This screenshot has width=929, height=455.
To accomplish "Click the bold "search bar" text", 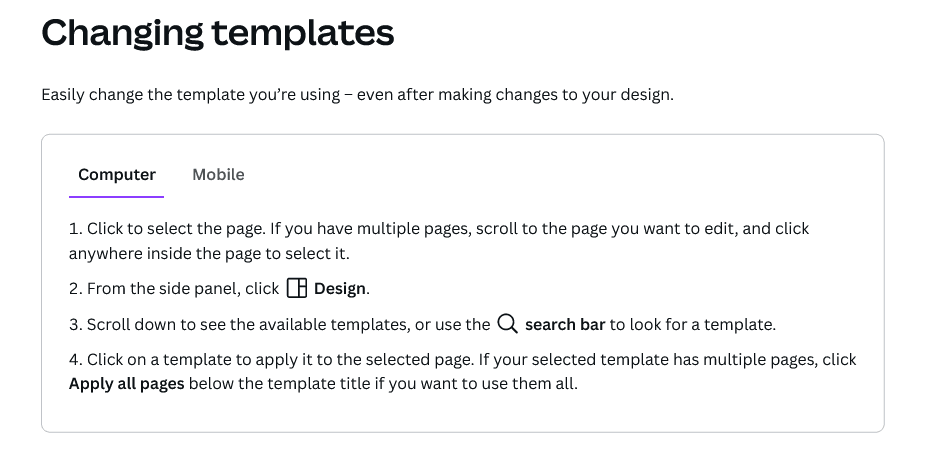I will tap(565, 324).
